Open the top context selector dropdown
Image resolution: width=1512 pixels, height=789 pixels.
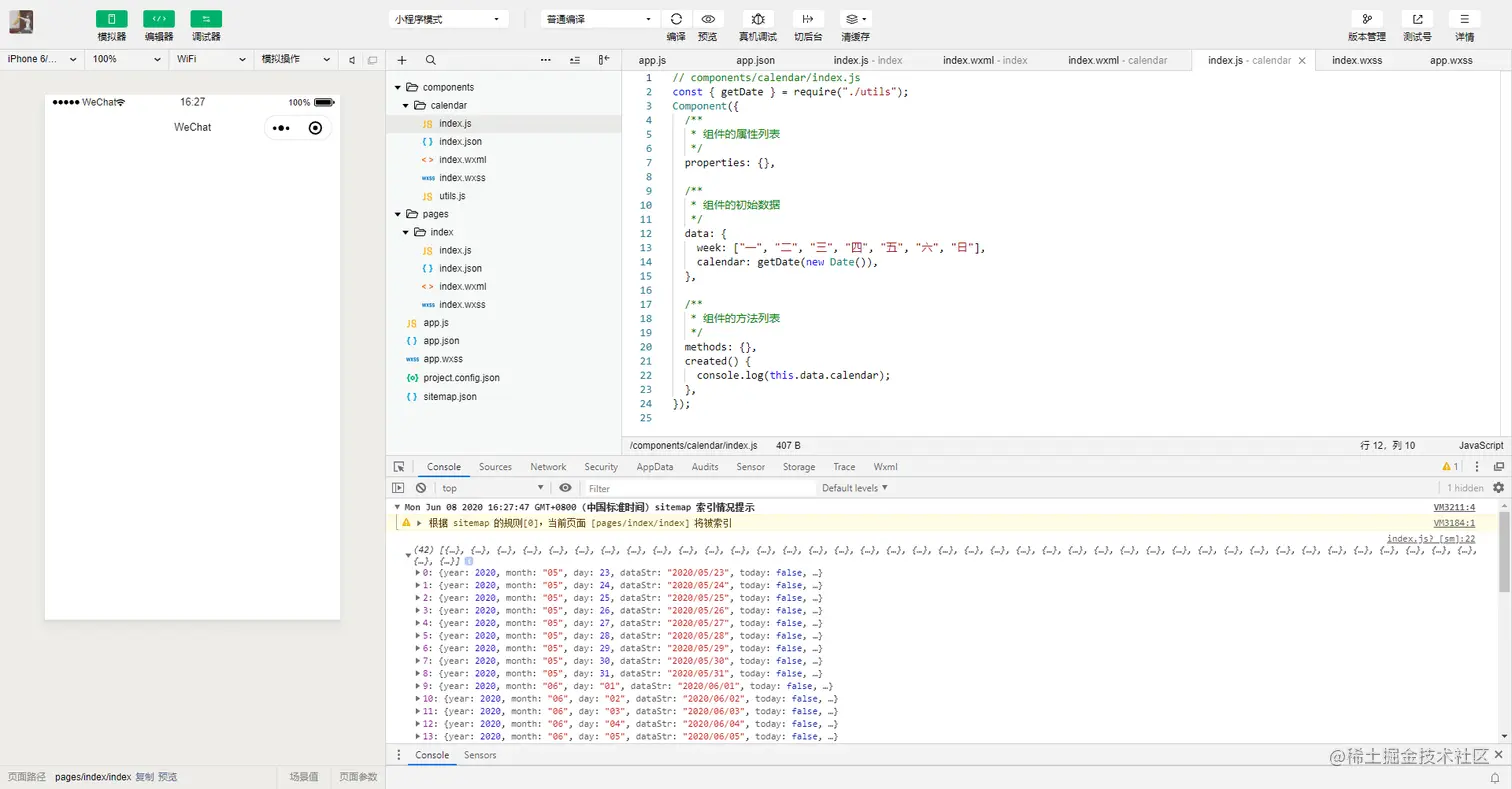click(493, 488)
